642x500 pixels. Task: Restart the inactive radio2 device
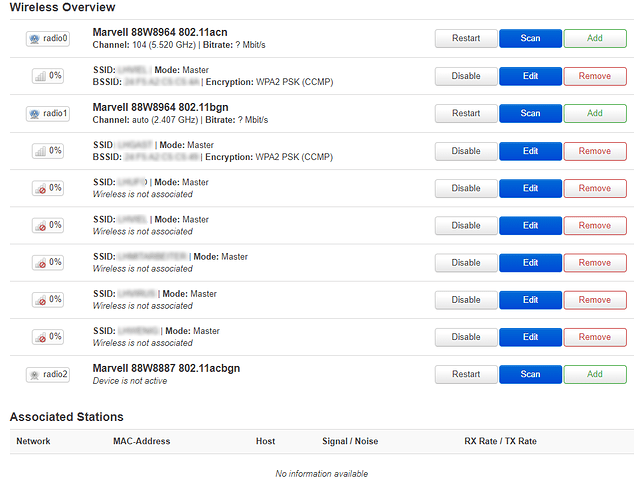coord(466,374)
